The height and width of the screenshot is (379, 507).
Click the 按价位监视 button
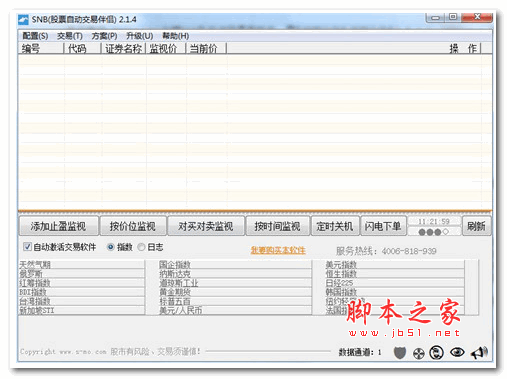(x=133, y=226)
